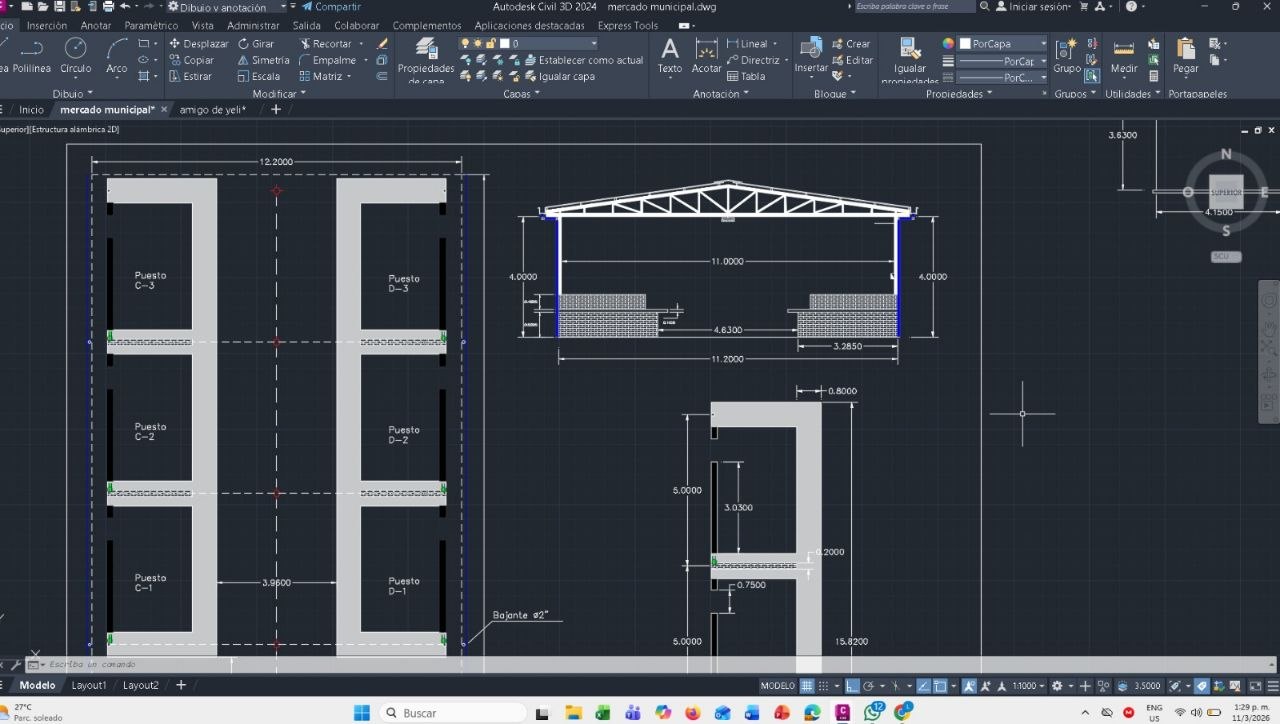Click Iniciar sesión link
The image size is (1280, 724).
tap(1033, 7)
